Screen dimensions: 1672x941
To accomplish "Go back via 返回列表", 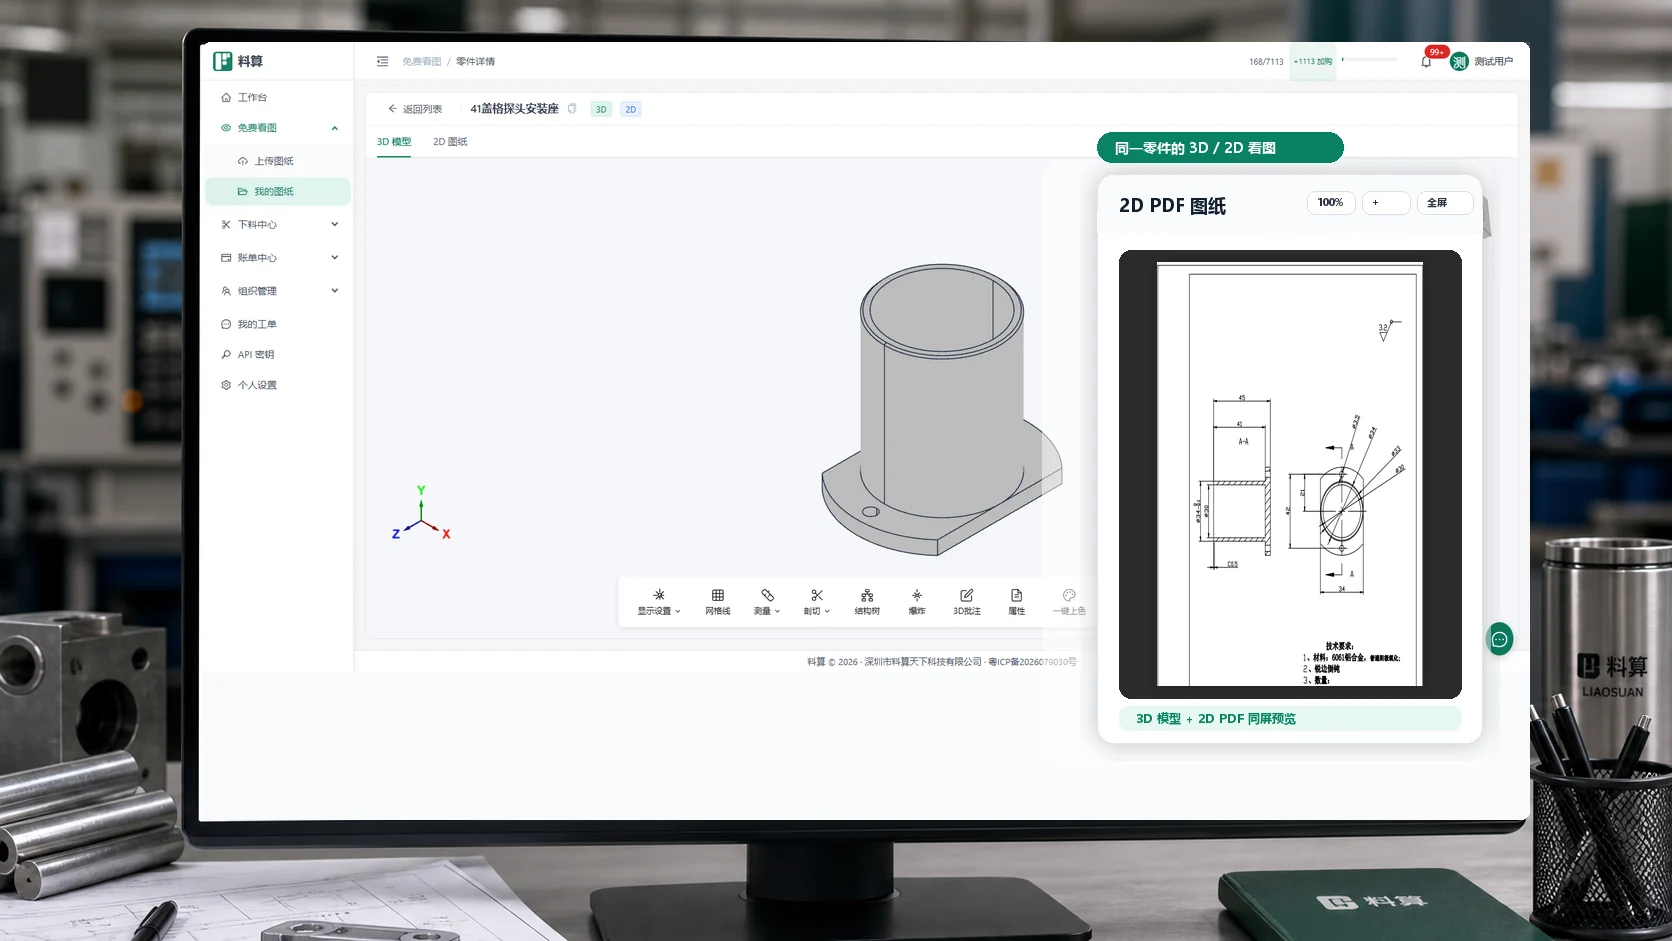I will [x=415, y=109].
